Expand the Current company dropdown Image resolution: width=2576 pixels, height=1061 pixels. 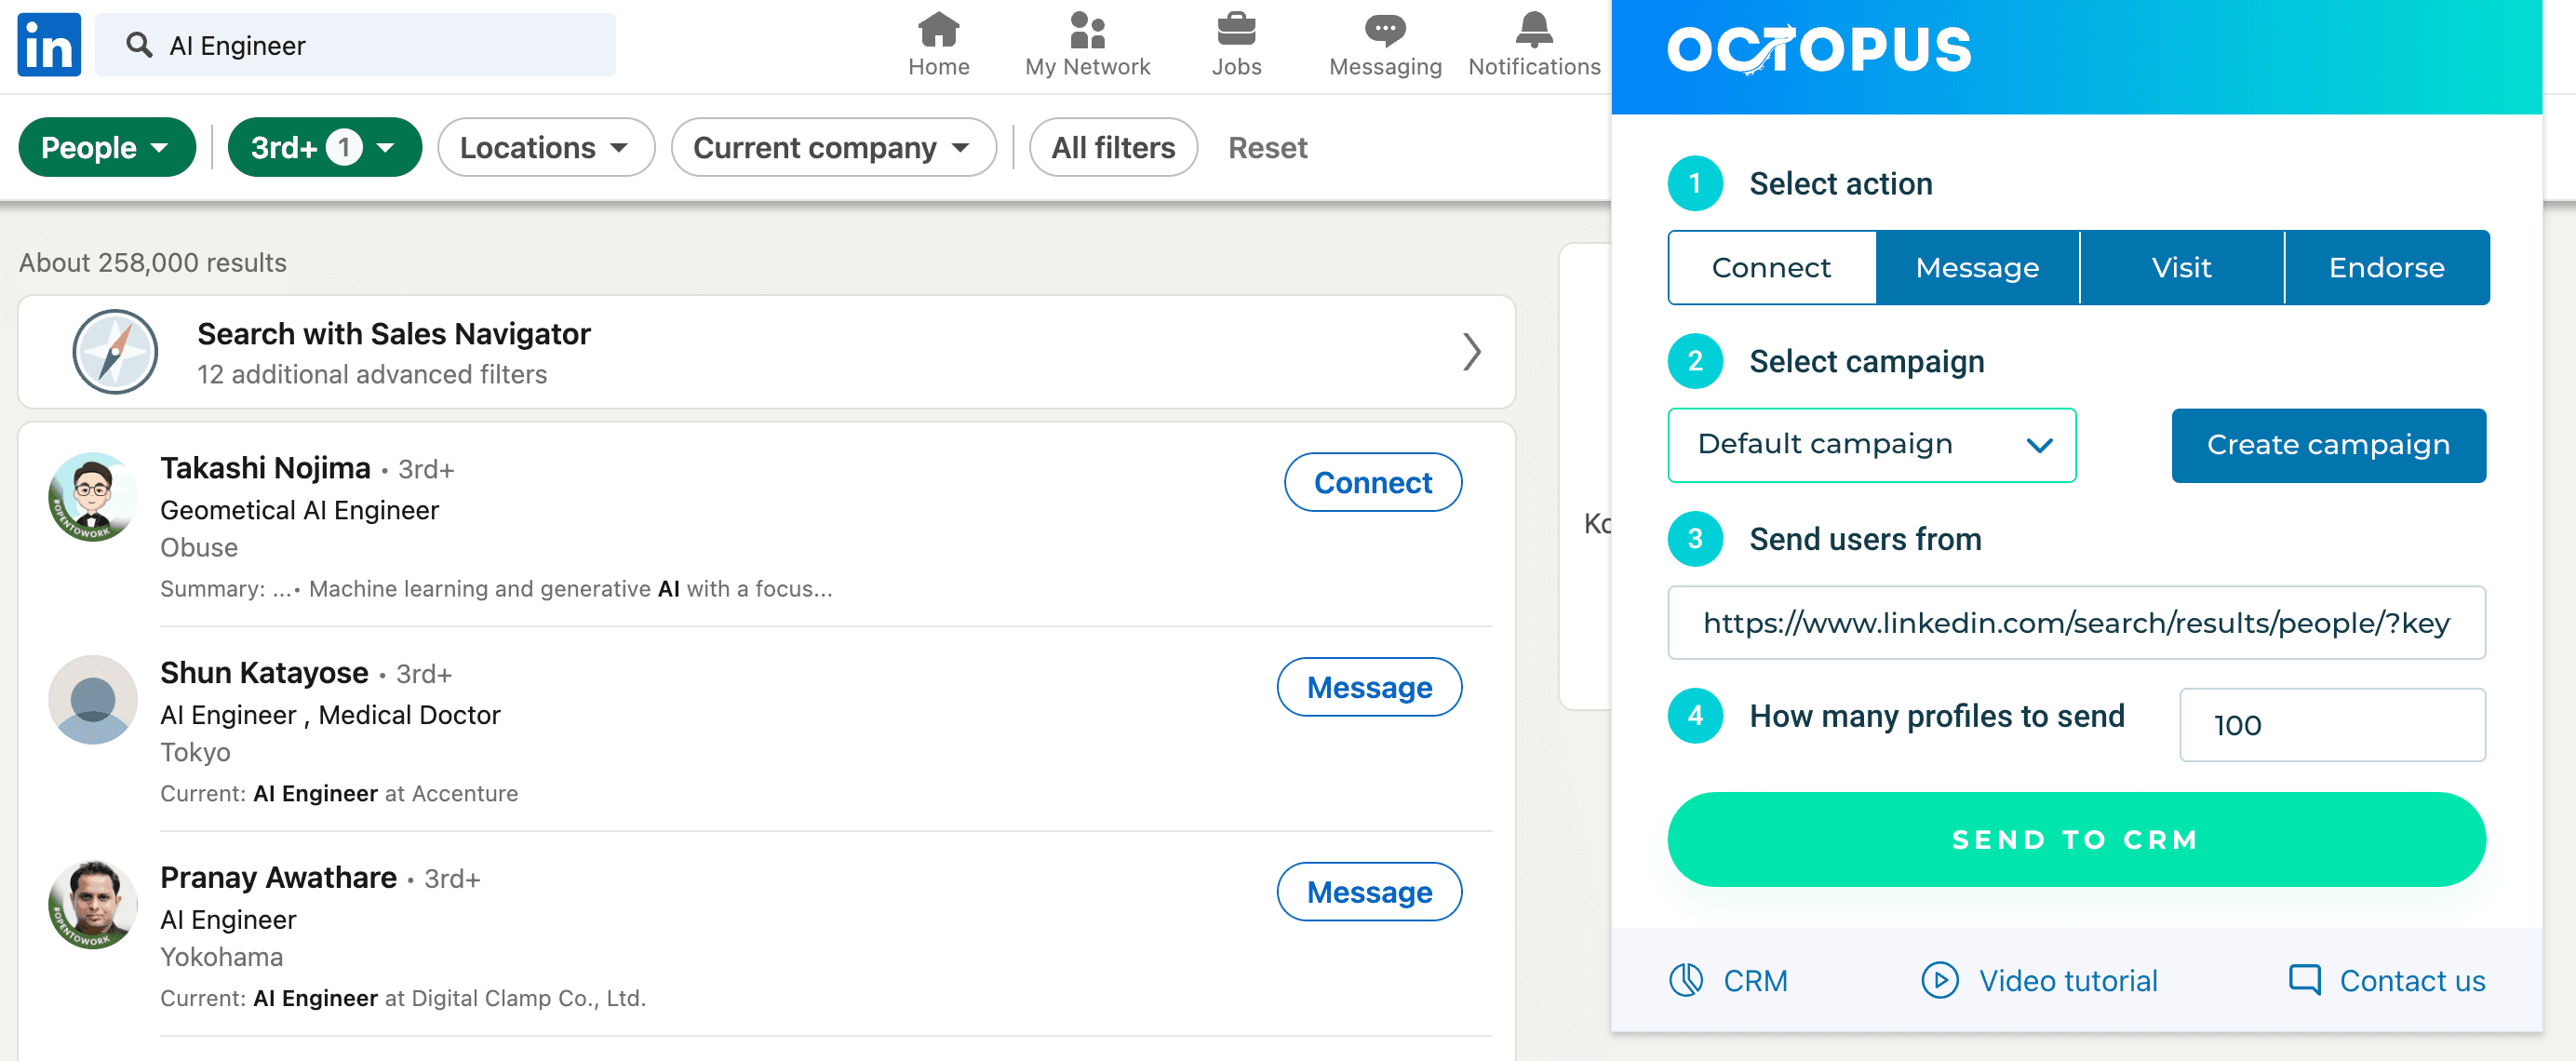click(832, 148)
